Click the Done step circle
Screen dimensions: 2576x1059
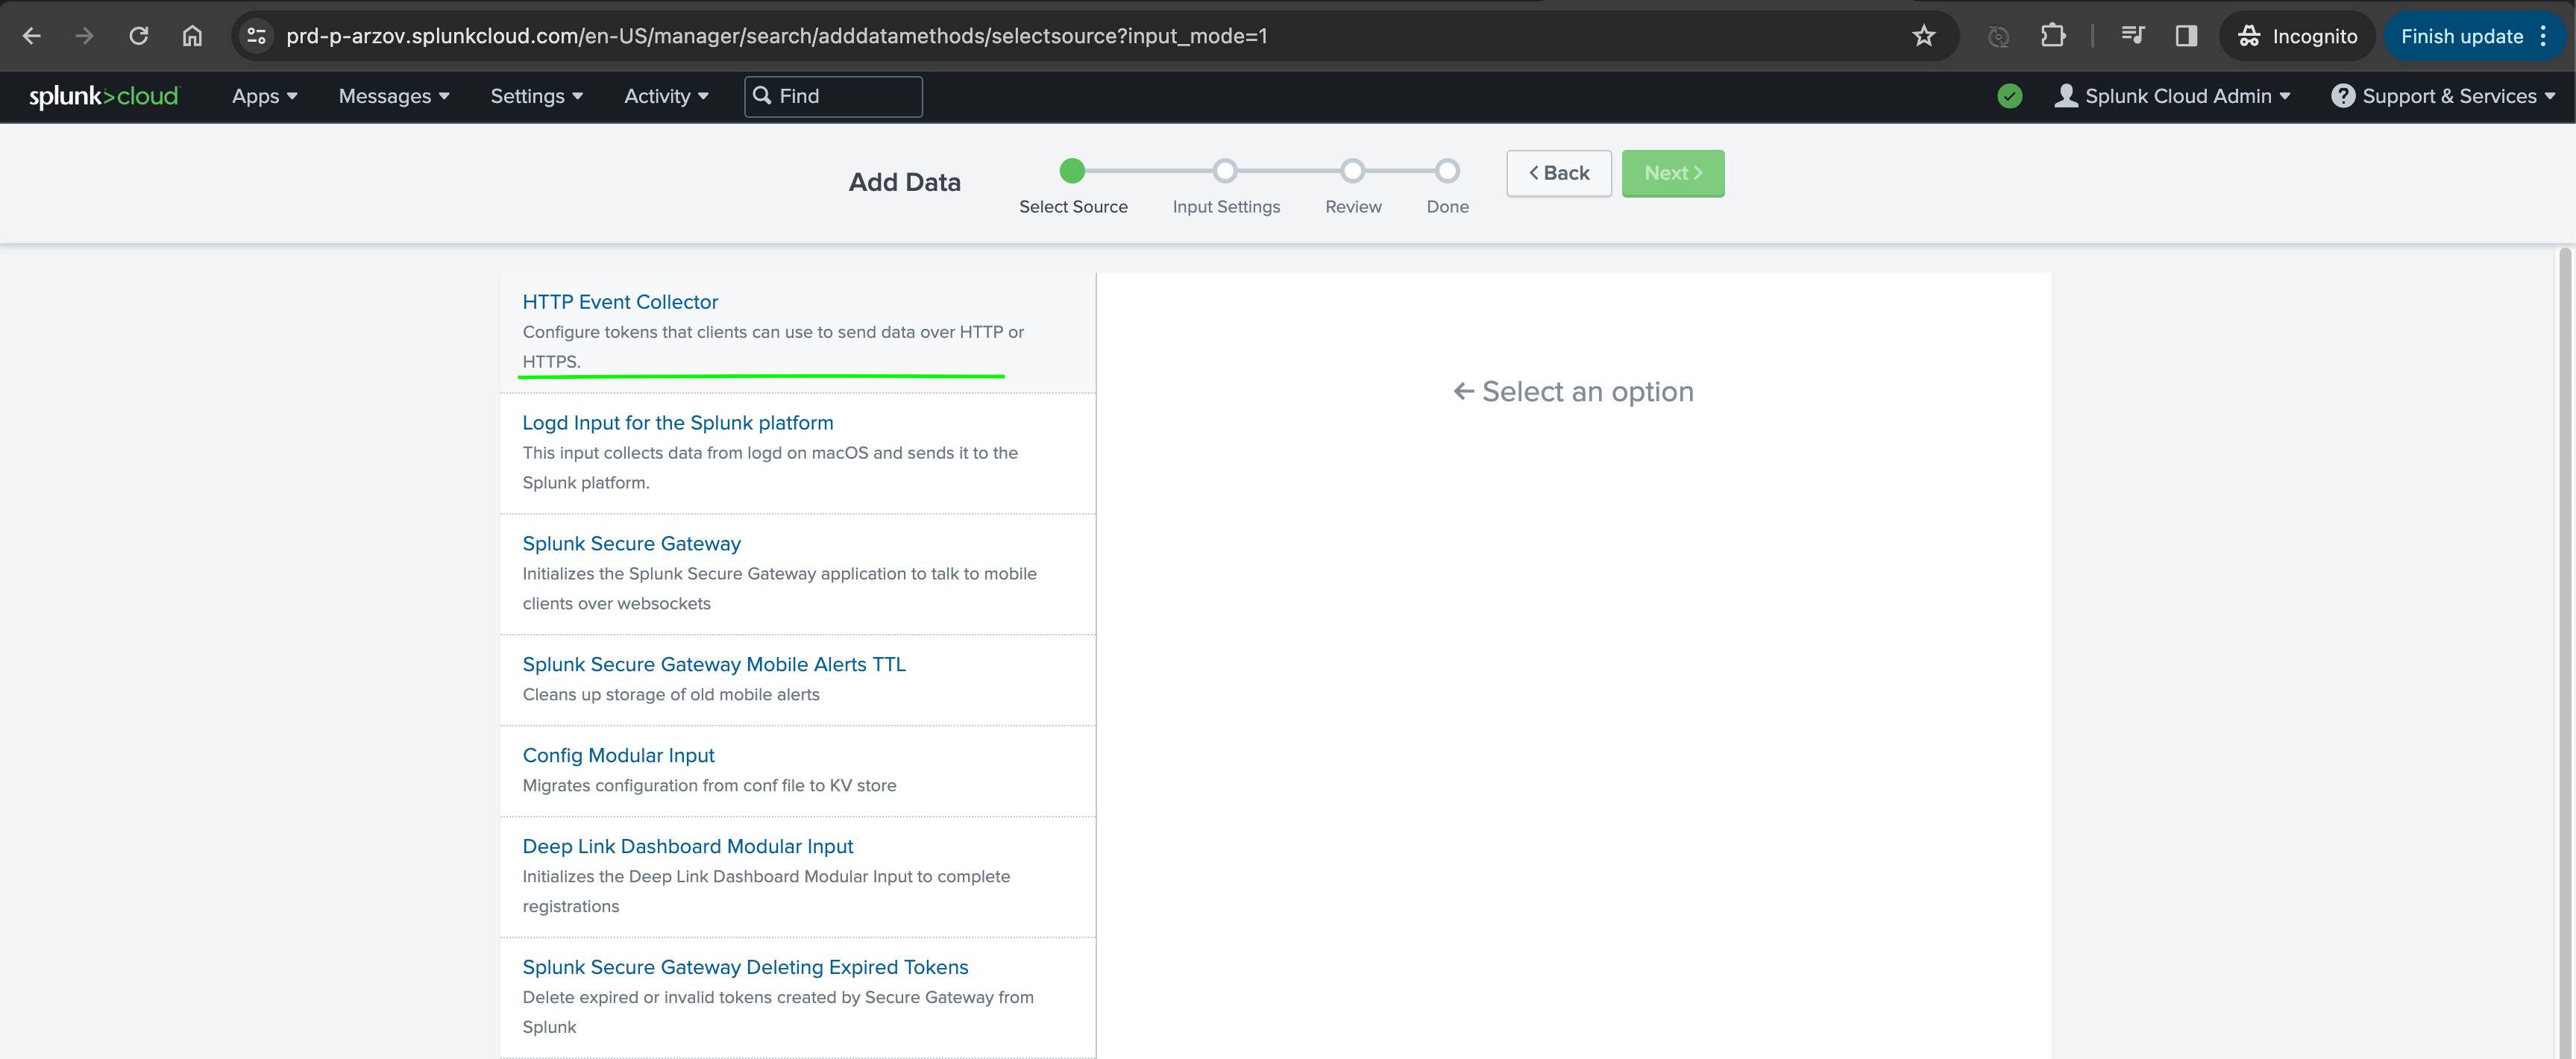click(1447, 171)
